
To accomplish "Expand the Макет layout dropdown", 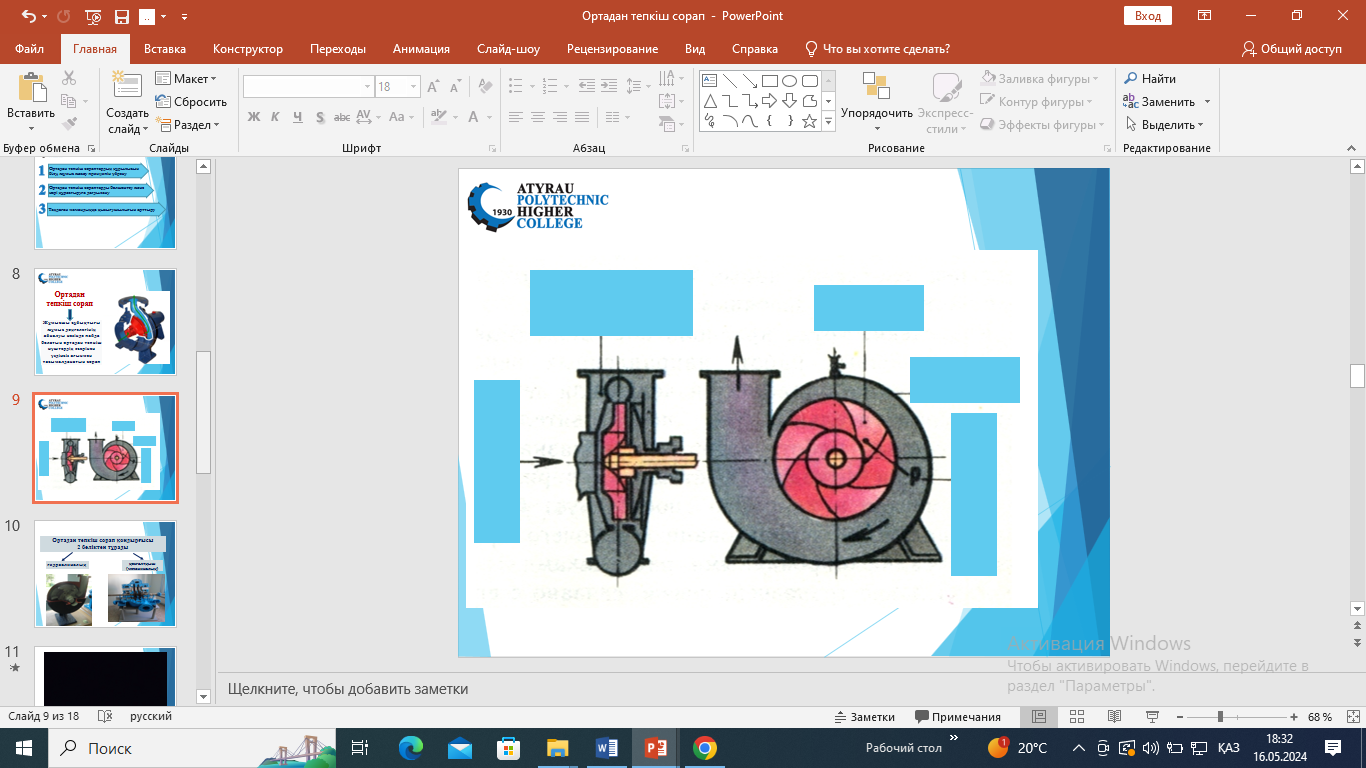I will click(187, 79).
